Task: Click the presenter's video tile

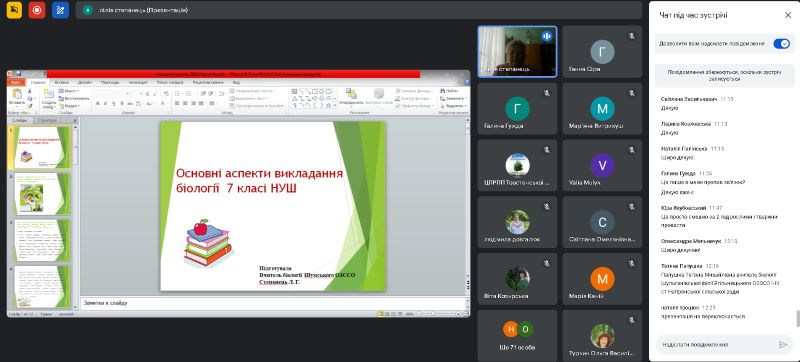Action: (x=517, y=51)
